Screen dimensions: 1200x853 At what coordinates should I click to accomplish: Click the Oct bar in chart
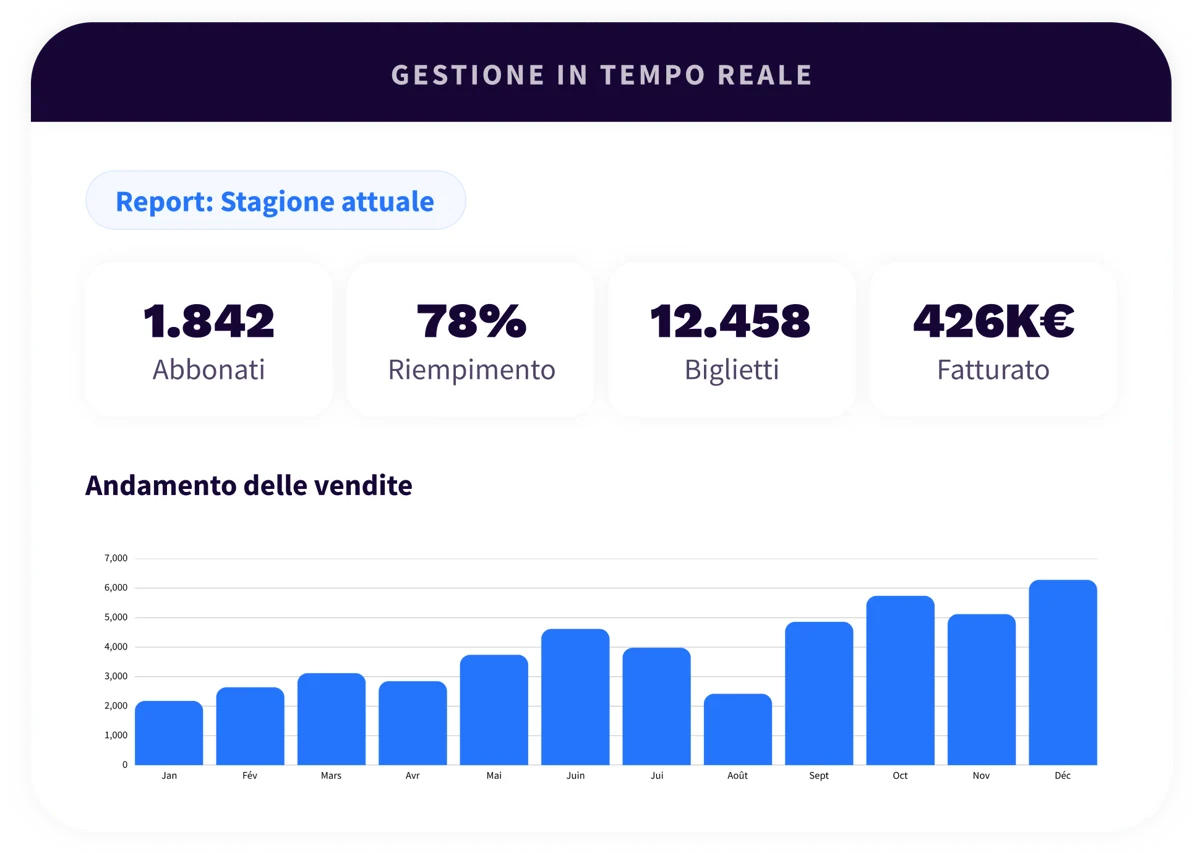coord(900,680)
